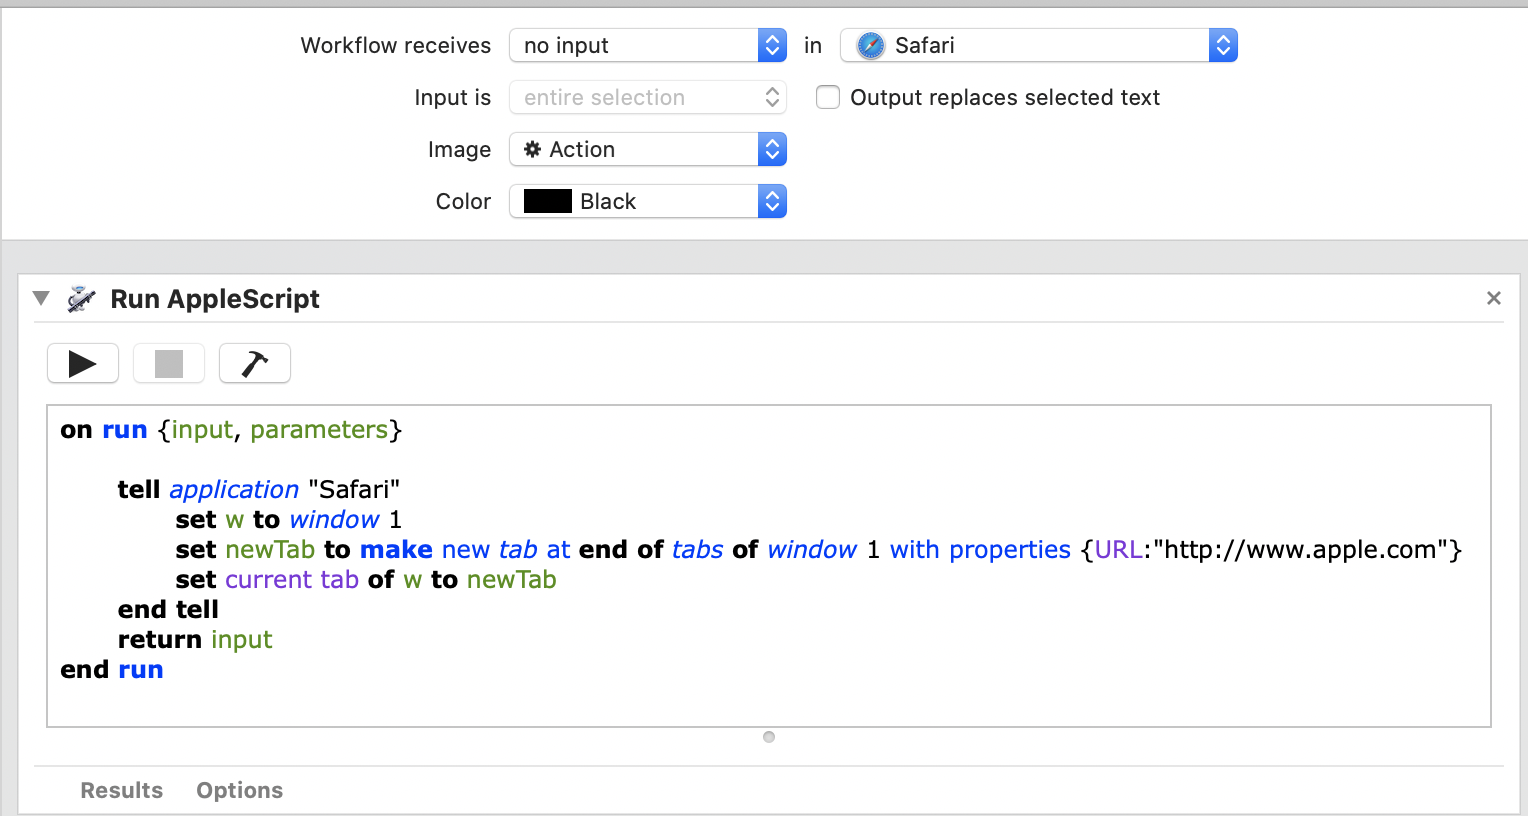Compile the script with the hammer icon

[255, 363]
